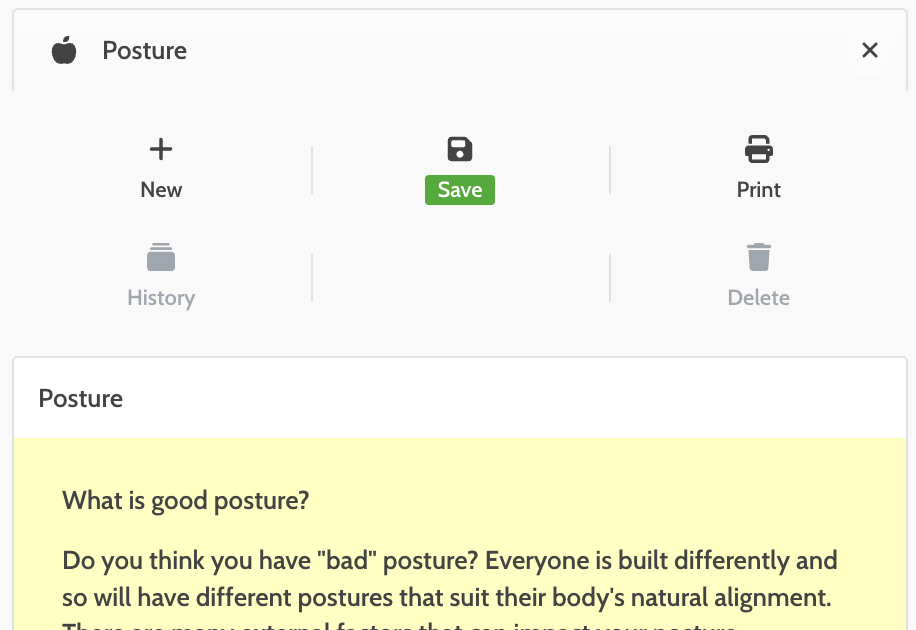This screenshot has height=630, width=916.
Task: Click the New label
Action: click(x=161, y=190)
